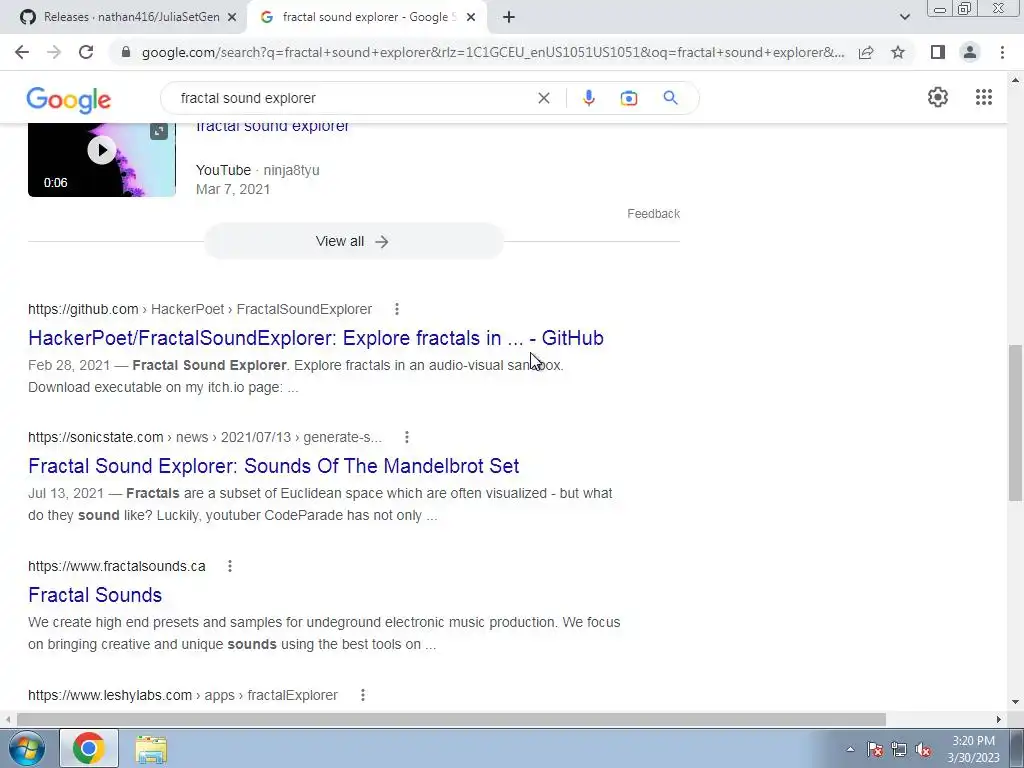This screenshot has width=1024, height=768.
Task: Open more options for leshylabs.com result
Action: 362,695
